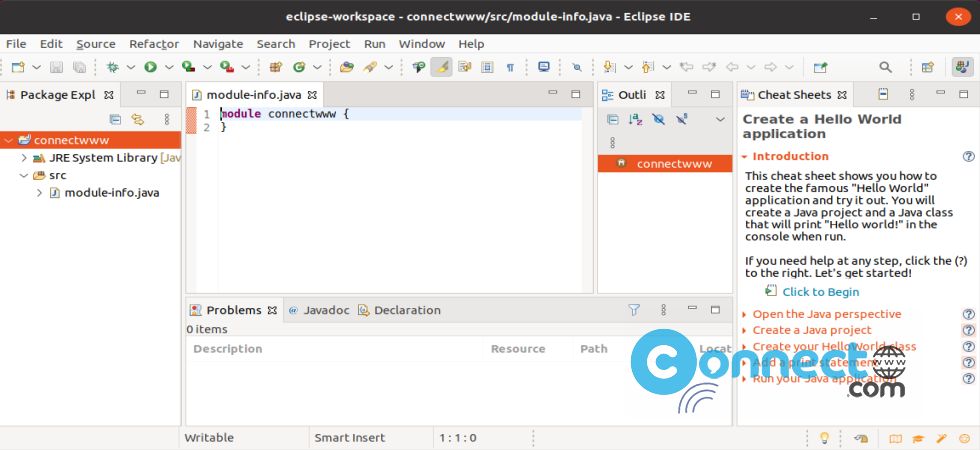Toggle Mark Occurrences highlighter button
Image resolution: width=980 pixels, height=450 pixels.
pyautogui.click(x=442, y=67)
